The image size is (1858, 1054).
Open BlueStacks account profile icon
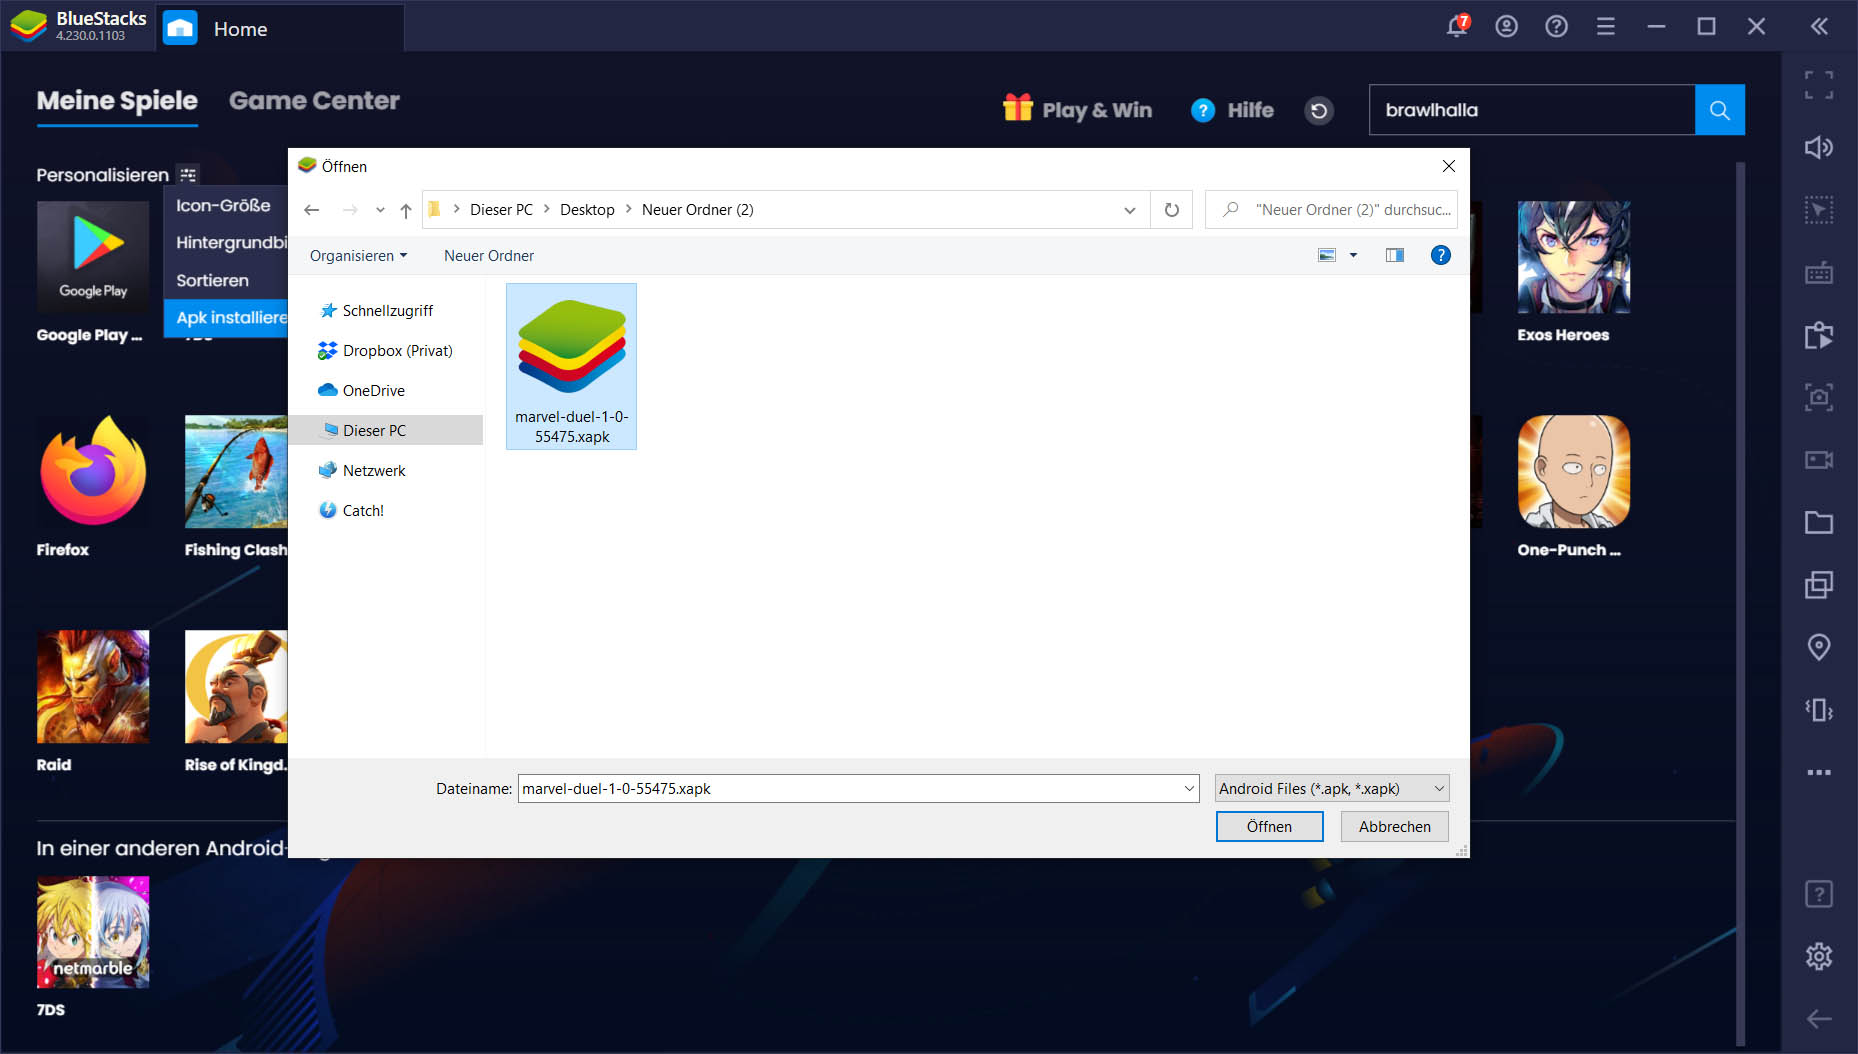1506,27
